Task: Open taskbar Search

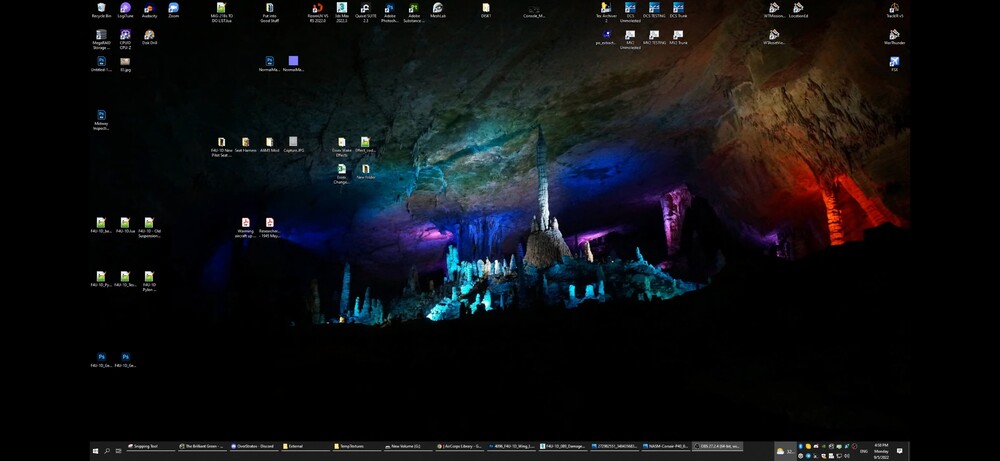Action: (107, 451)
